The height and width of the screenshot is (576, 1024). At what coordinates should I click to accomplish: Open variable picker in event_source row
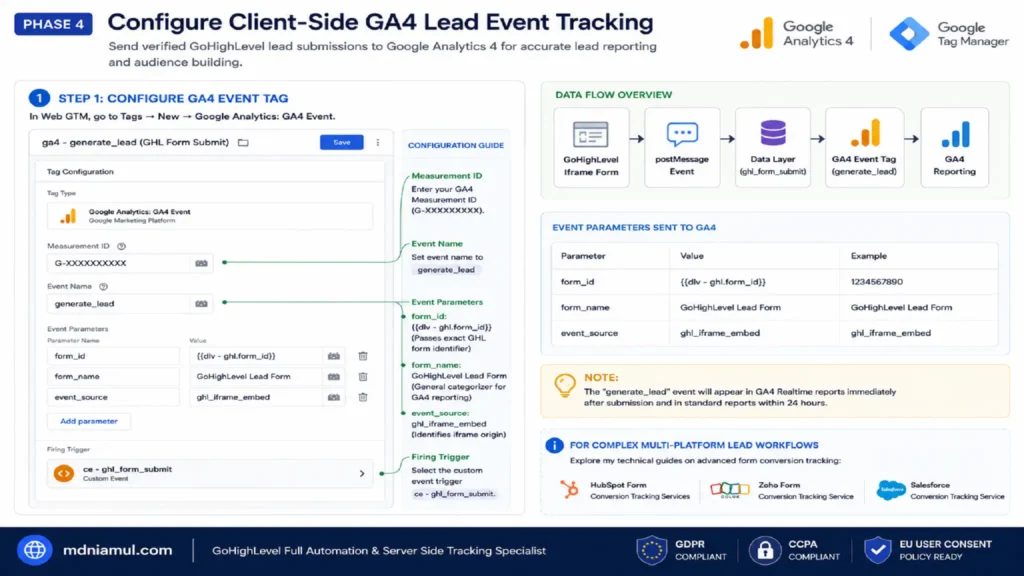pos(334,397)
